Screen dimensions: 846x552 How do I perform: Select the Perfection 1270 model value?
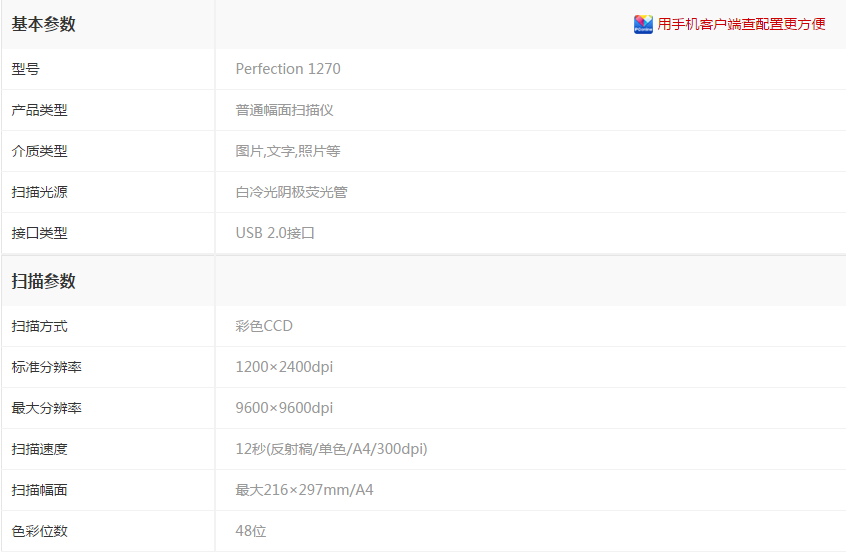click(x=288, y=69)
